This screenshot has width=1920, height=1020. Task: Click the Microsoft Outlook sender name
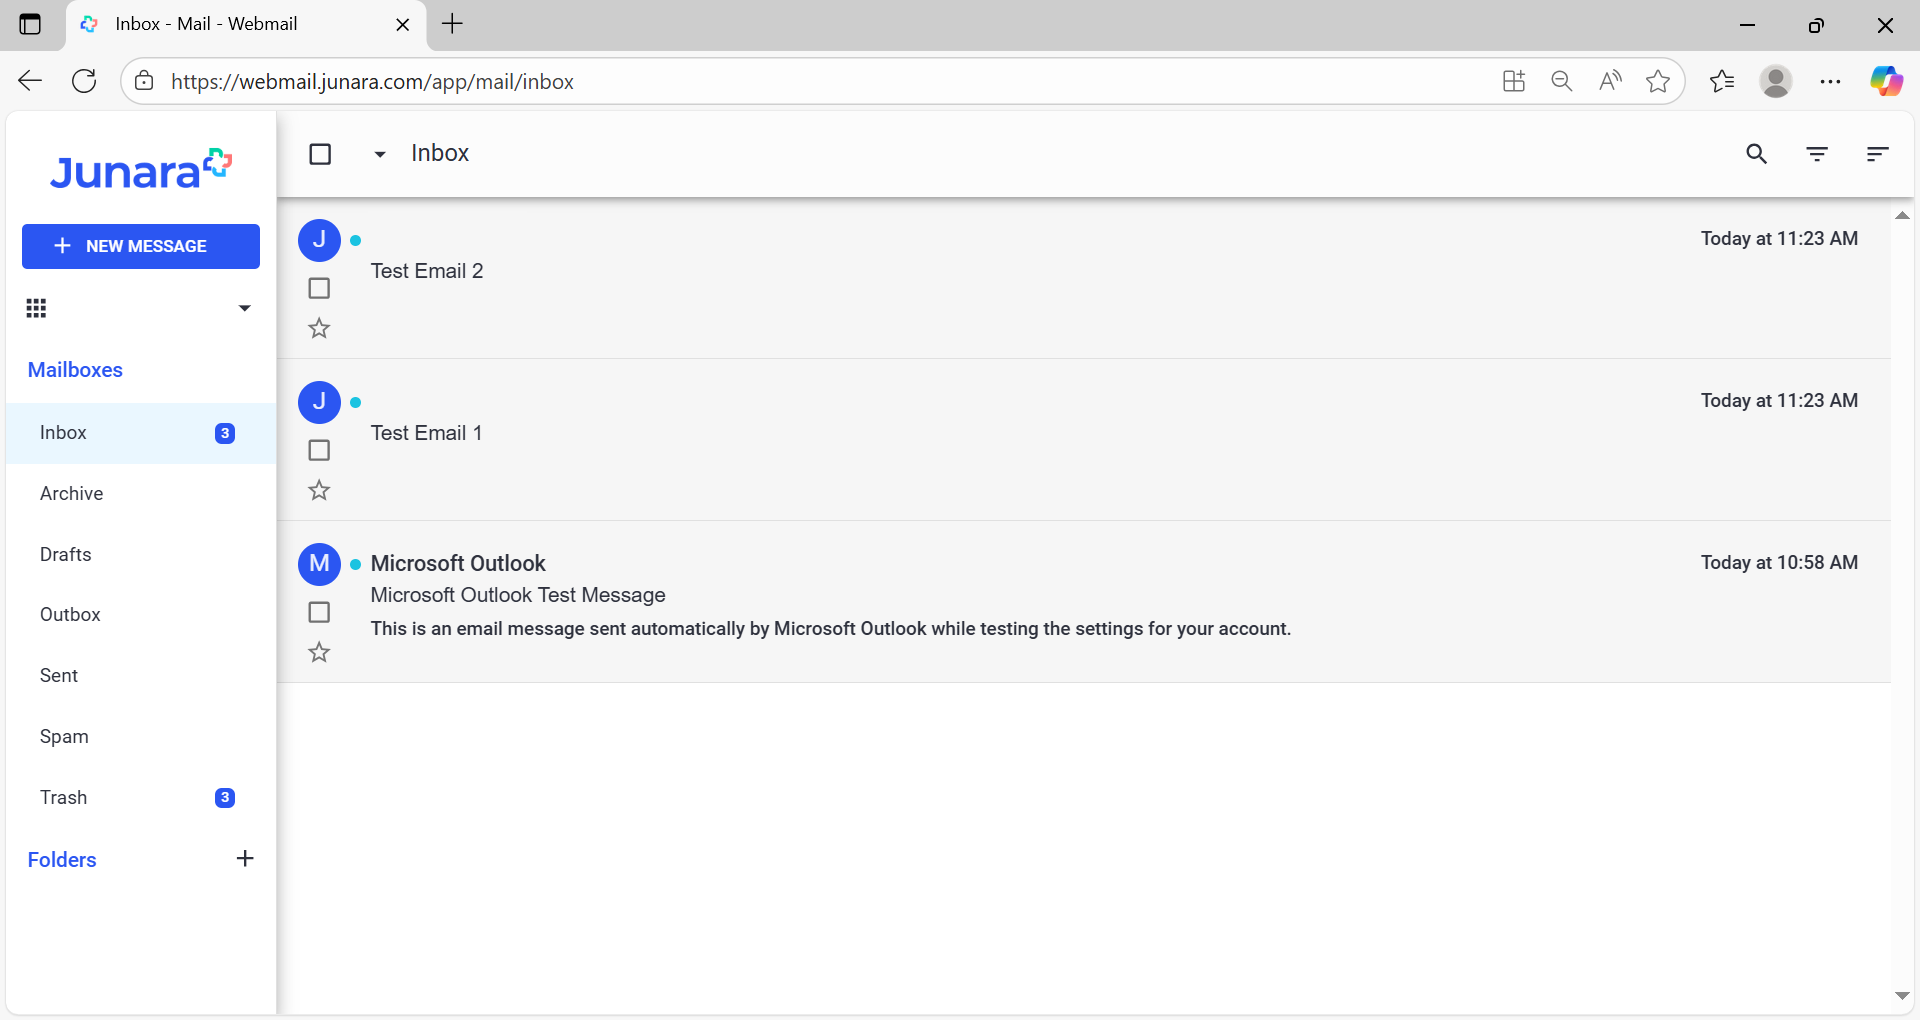458,563
